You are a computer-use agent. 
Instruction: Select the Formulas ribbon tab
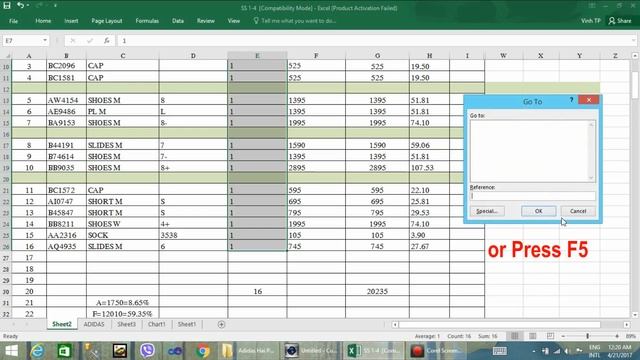click(147, 21)
